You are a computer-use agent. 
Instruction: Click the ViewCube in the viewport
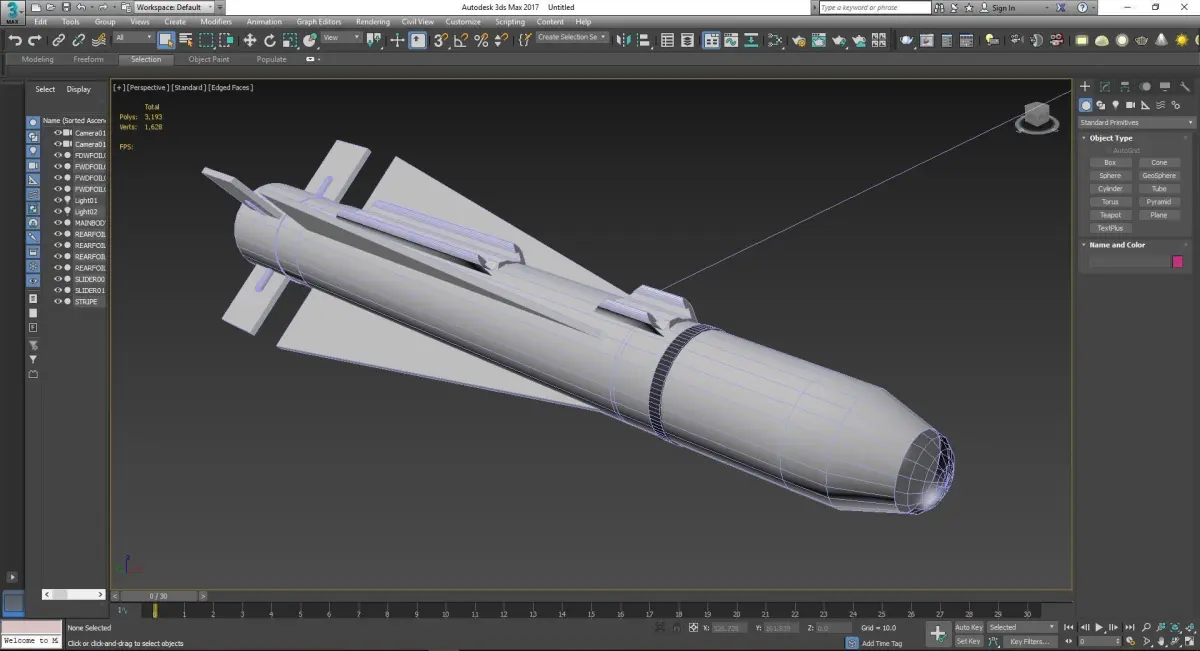pyautogui.click(x=1037, y=117)
